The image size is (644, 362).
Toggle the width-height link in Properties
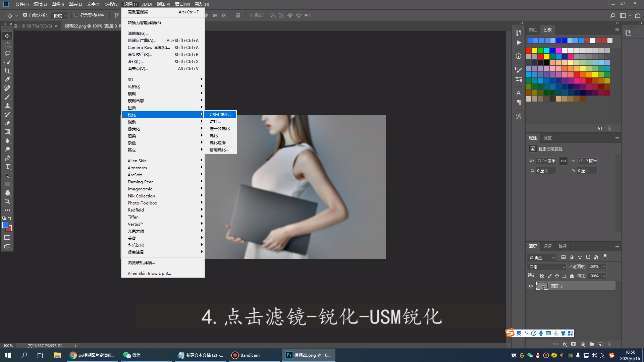[564, 161]
